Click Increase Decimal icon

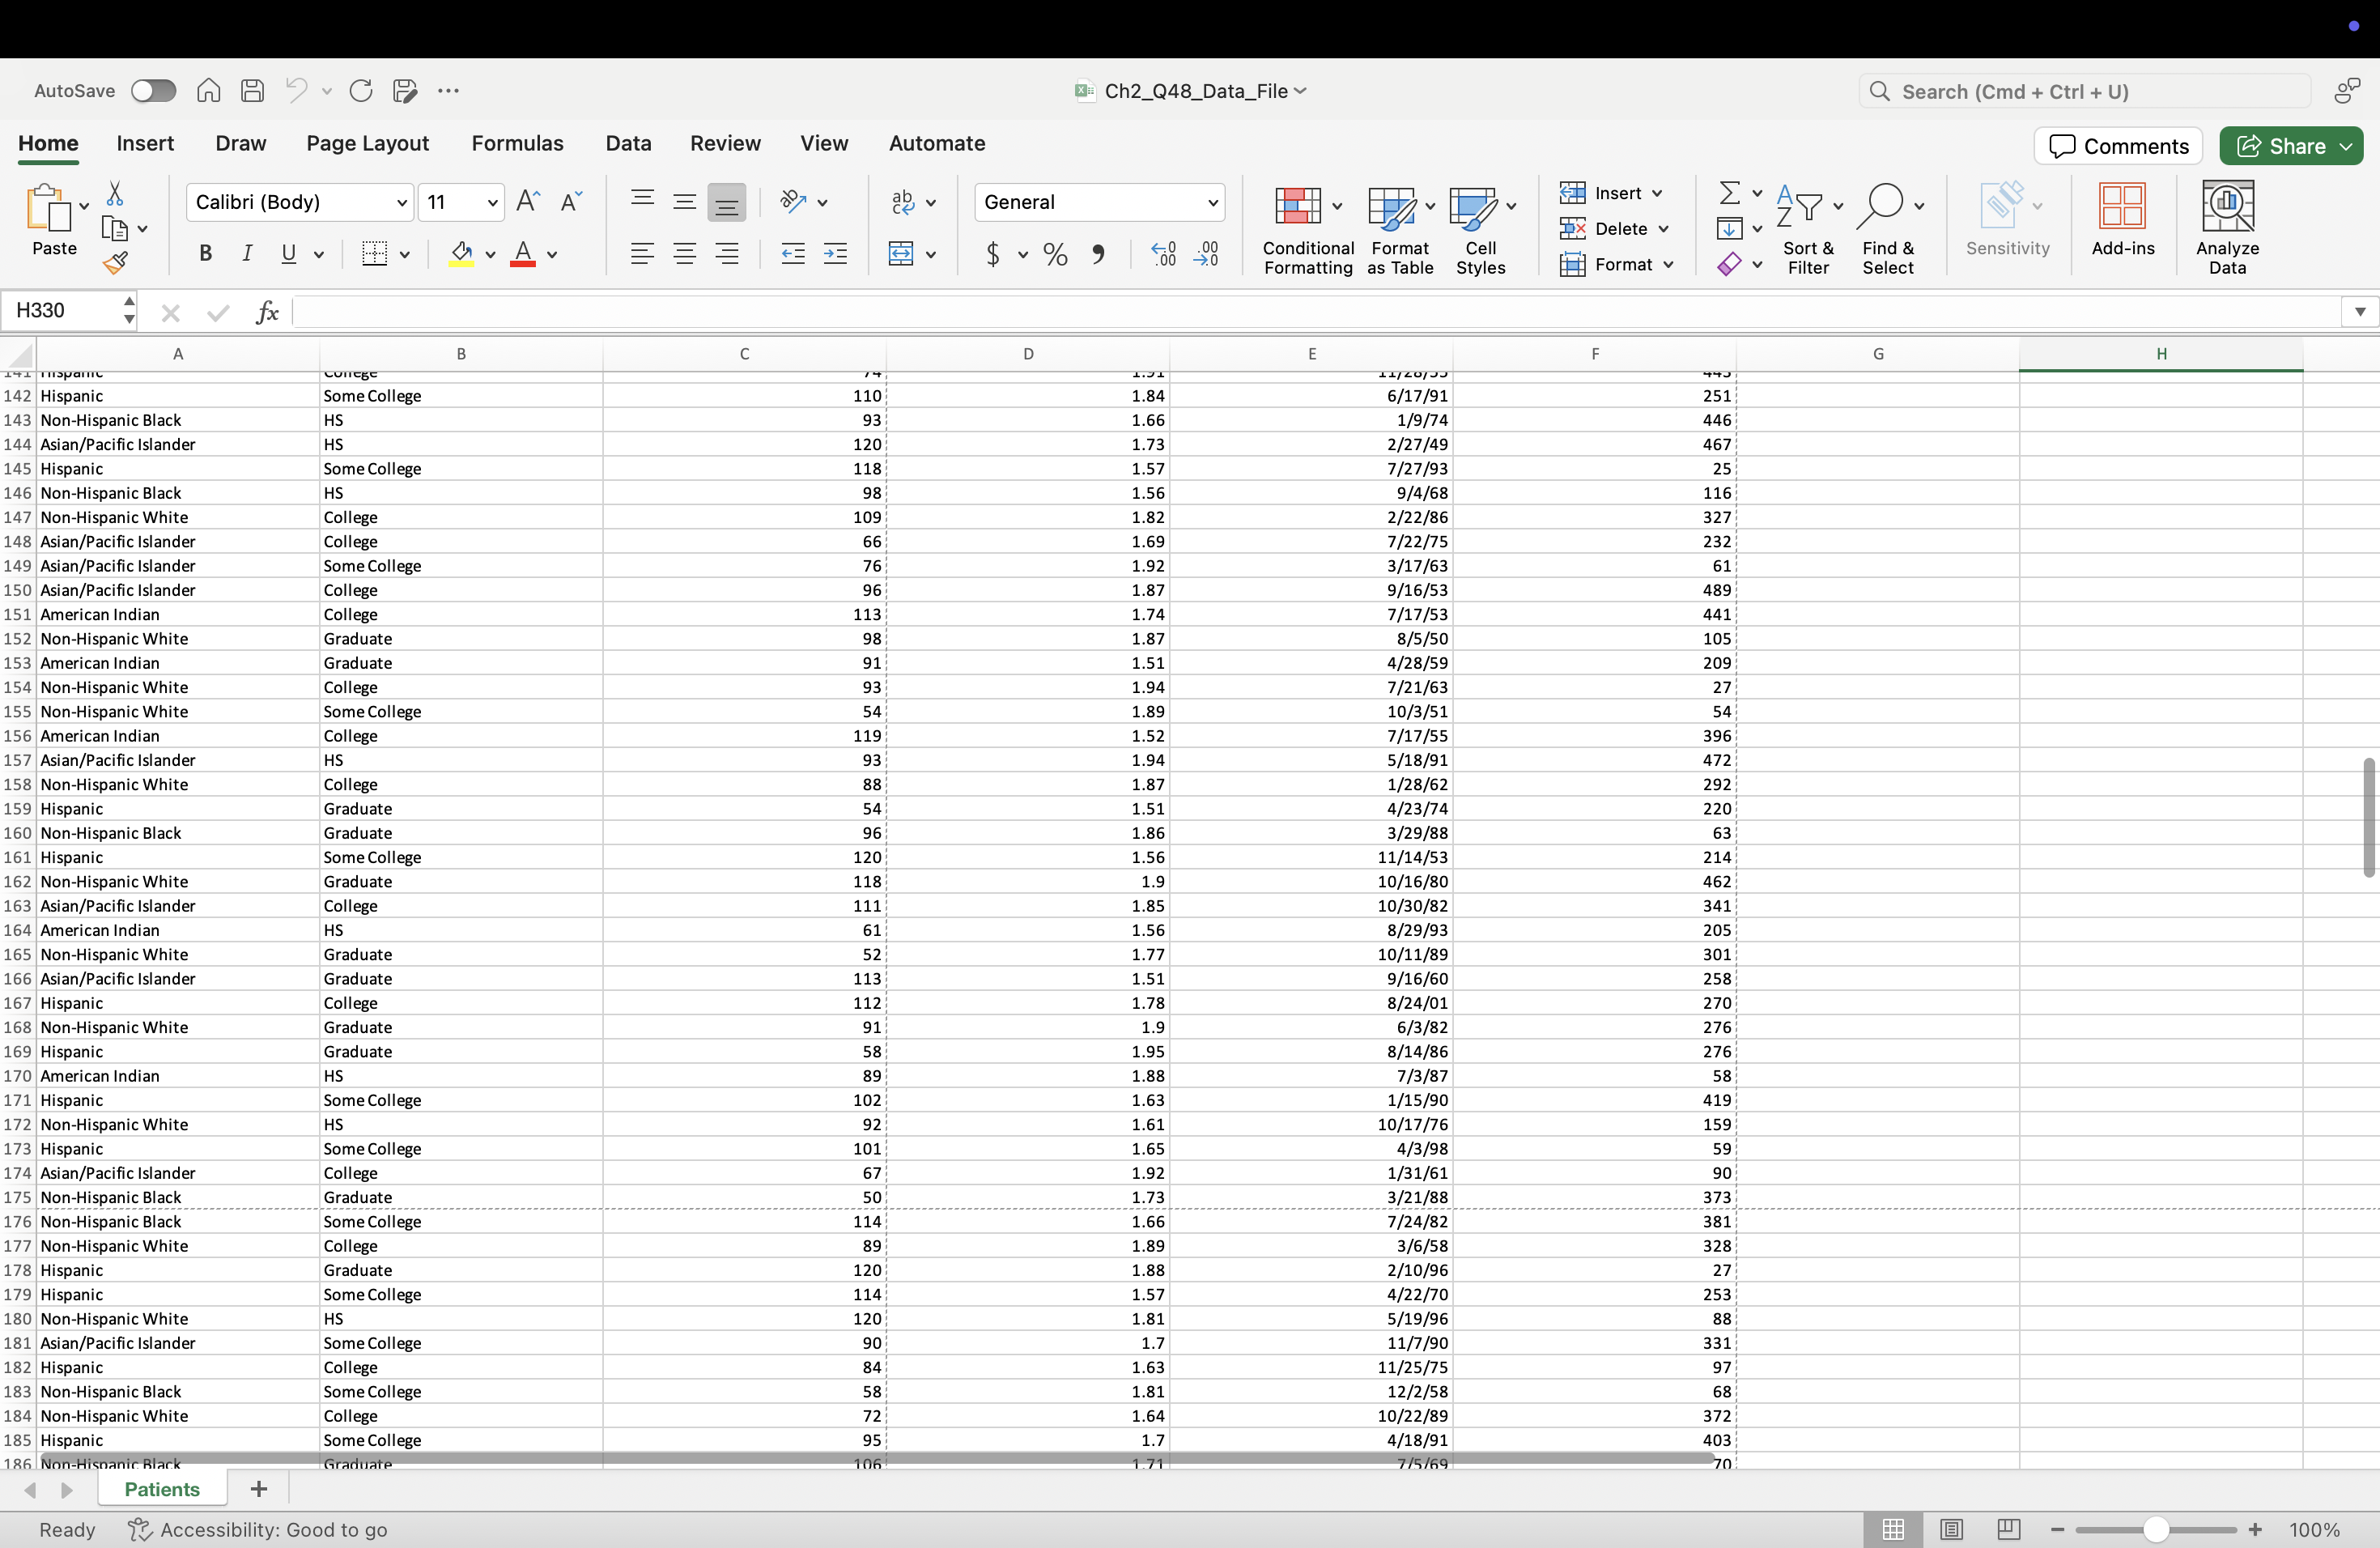(1163, 254)
